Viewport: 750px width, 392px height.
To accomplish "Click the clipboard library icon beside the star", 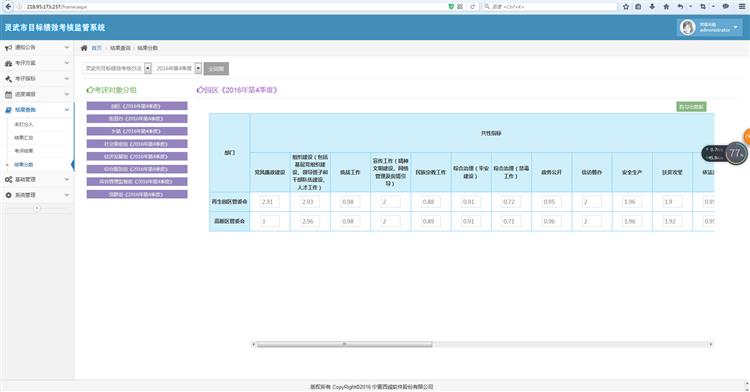I will coord(638,7).
